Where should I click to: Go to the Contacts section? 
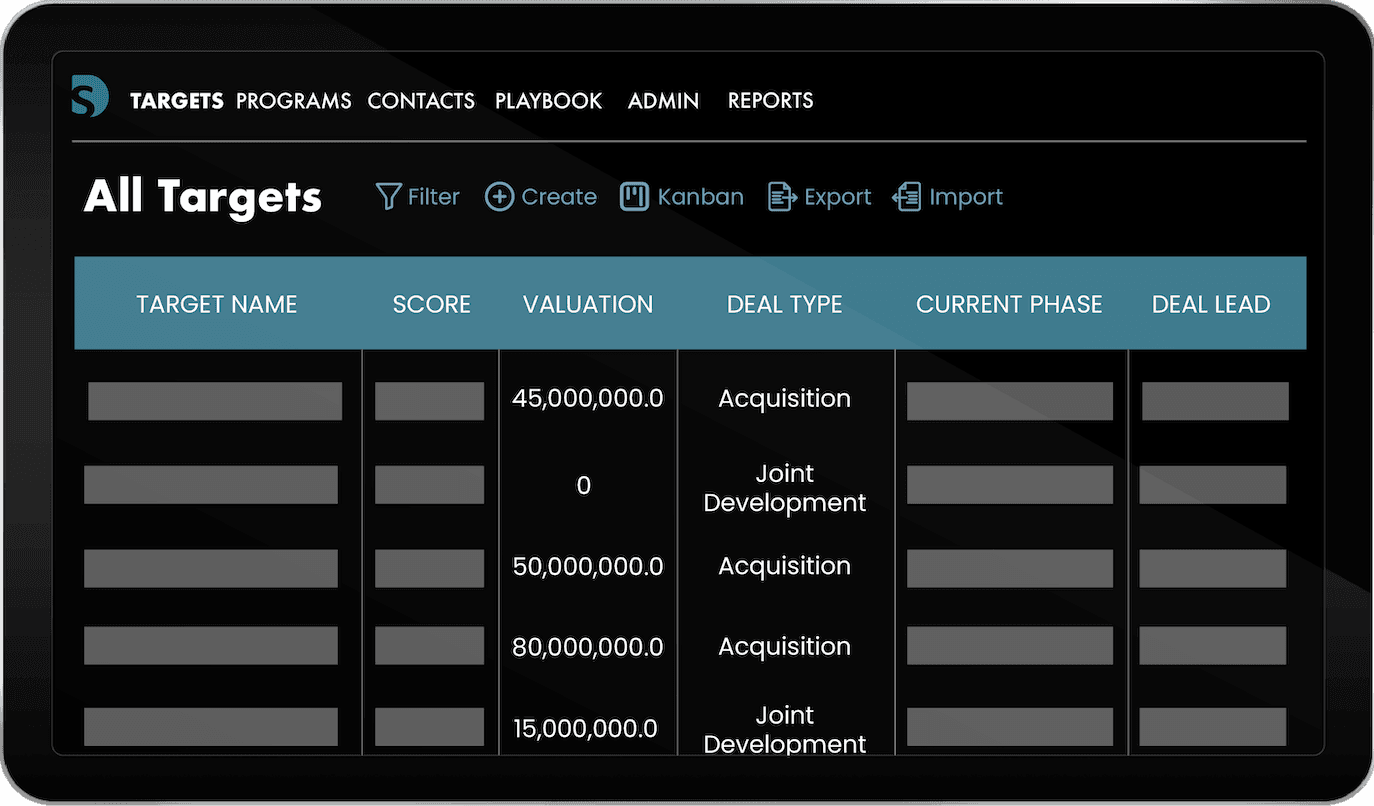pos(421,101)
